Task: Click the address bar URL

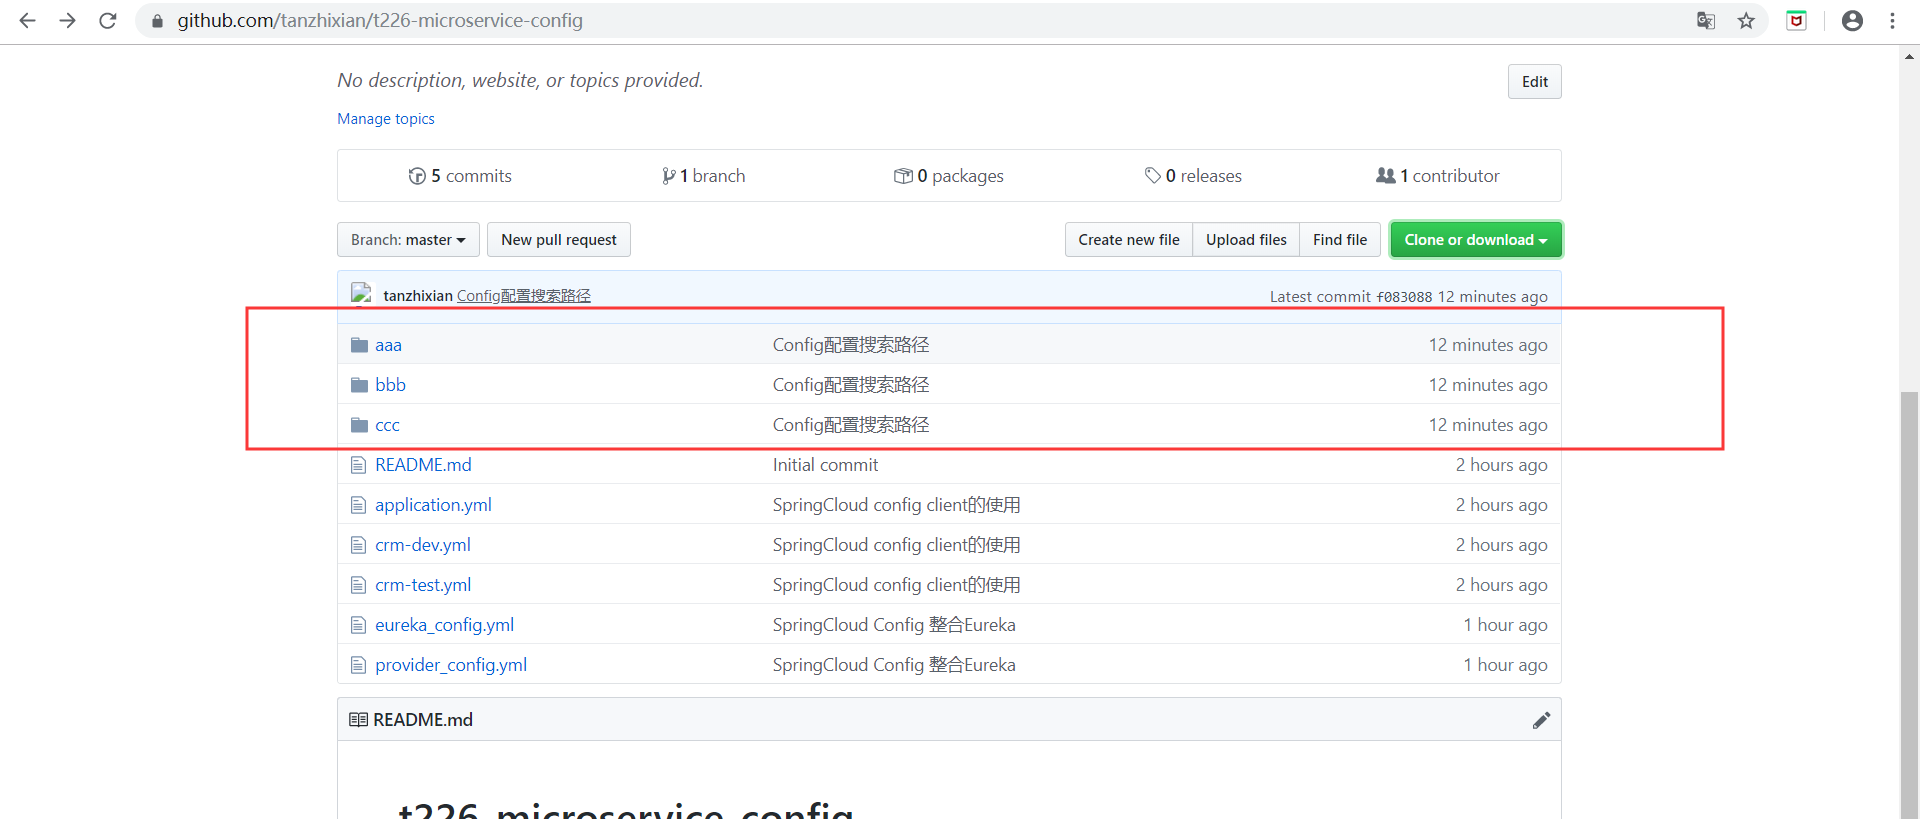Action: point(380,20)
